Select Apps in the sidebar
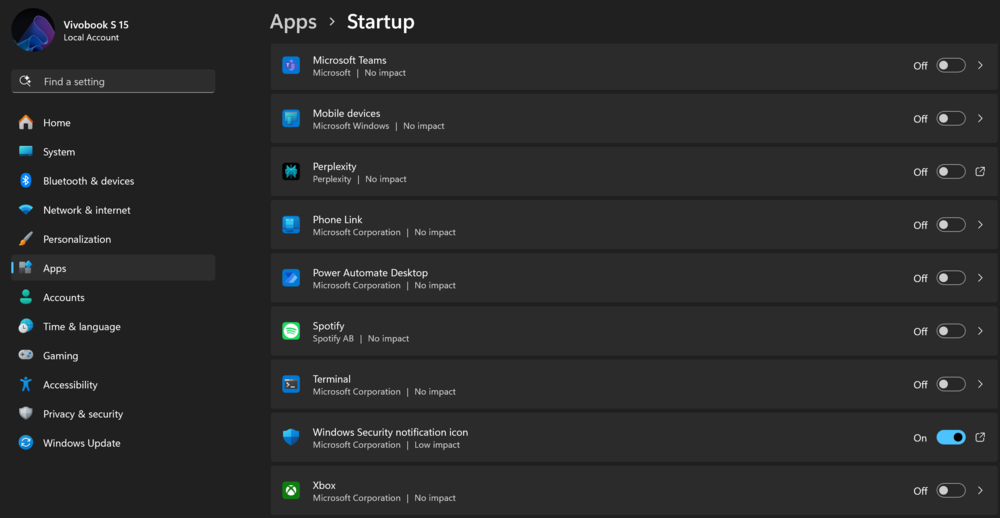This screenshot has height=518, width=1000. [x=113, y=268]
